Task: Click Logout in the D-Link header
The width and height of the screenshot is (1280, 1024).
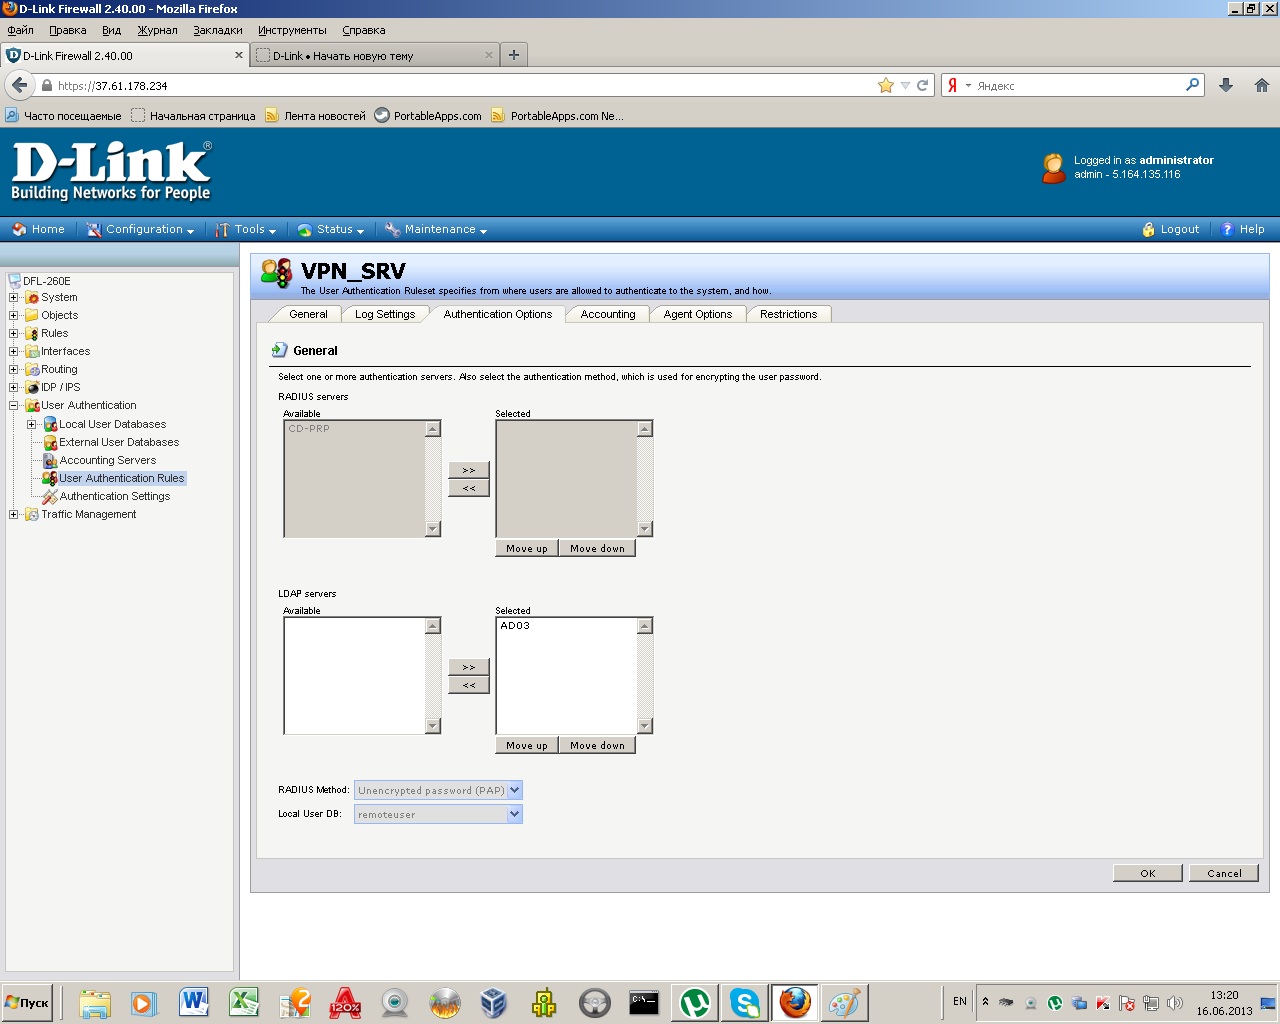Action: [x=1170, y=230]
